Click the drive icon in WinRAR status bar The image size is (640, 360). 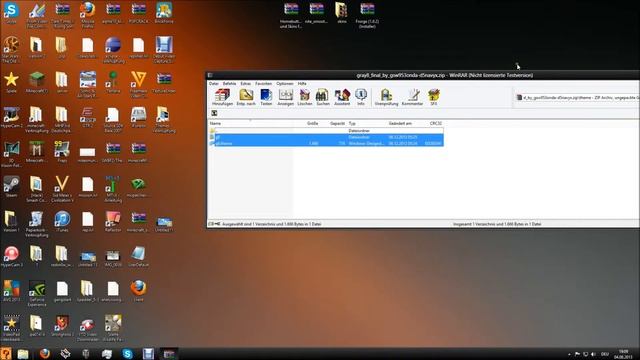pyautogui.click(x=211, y=224)
